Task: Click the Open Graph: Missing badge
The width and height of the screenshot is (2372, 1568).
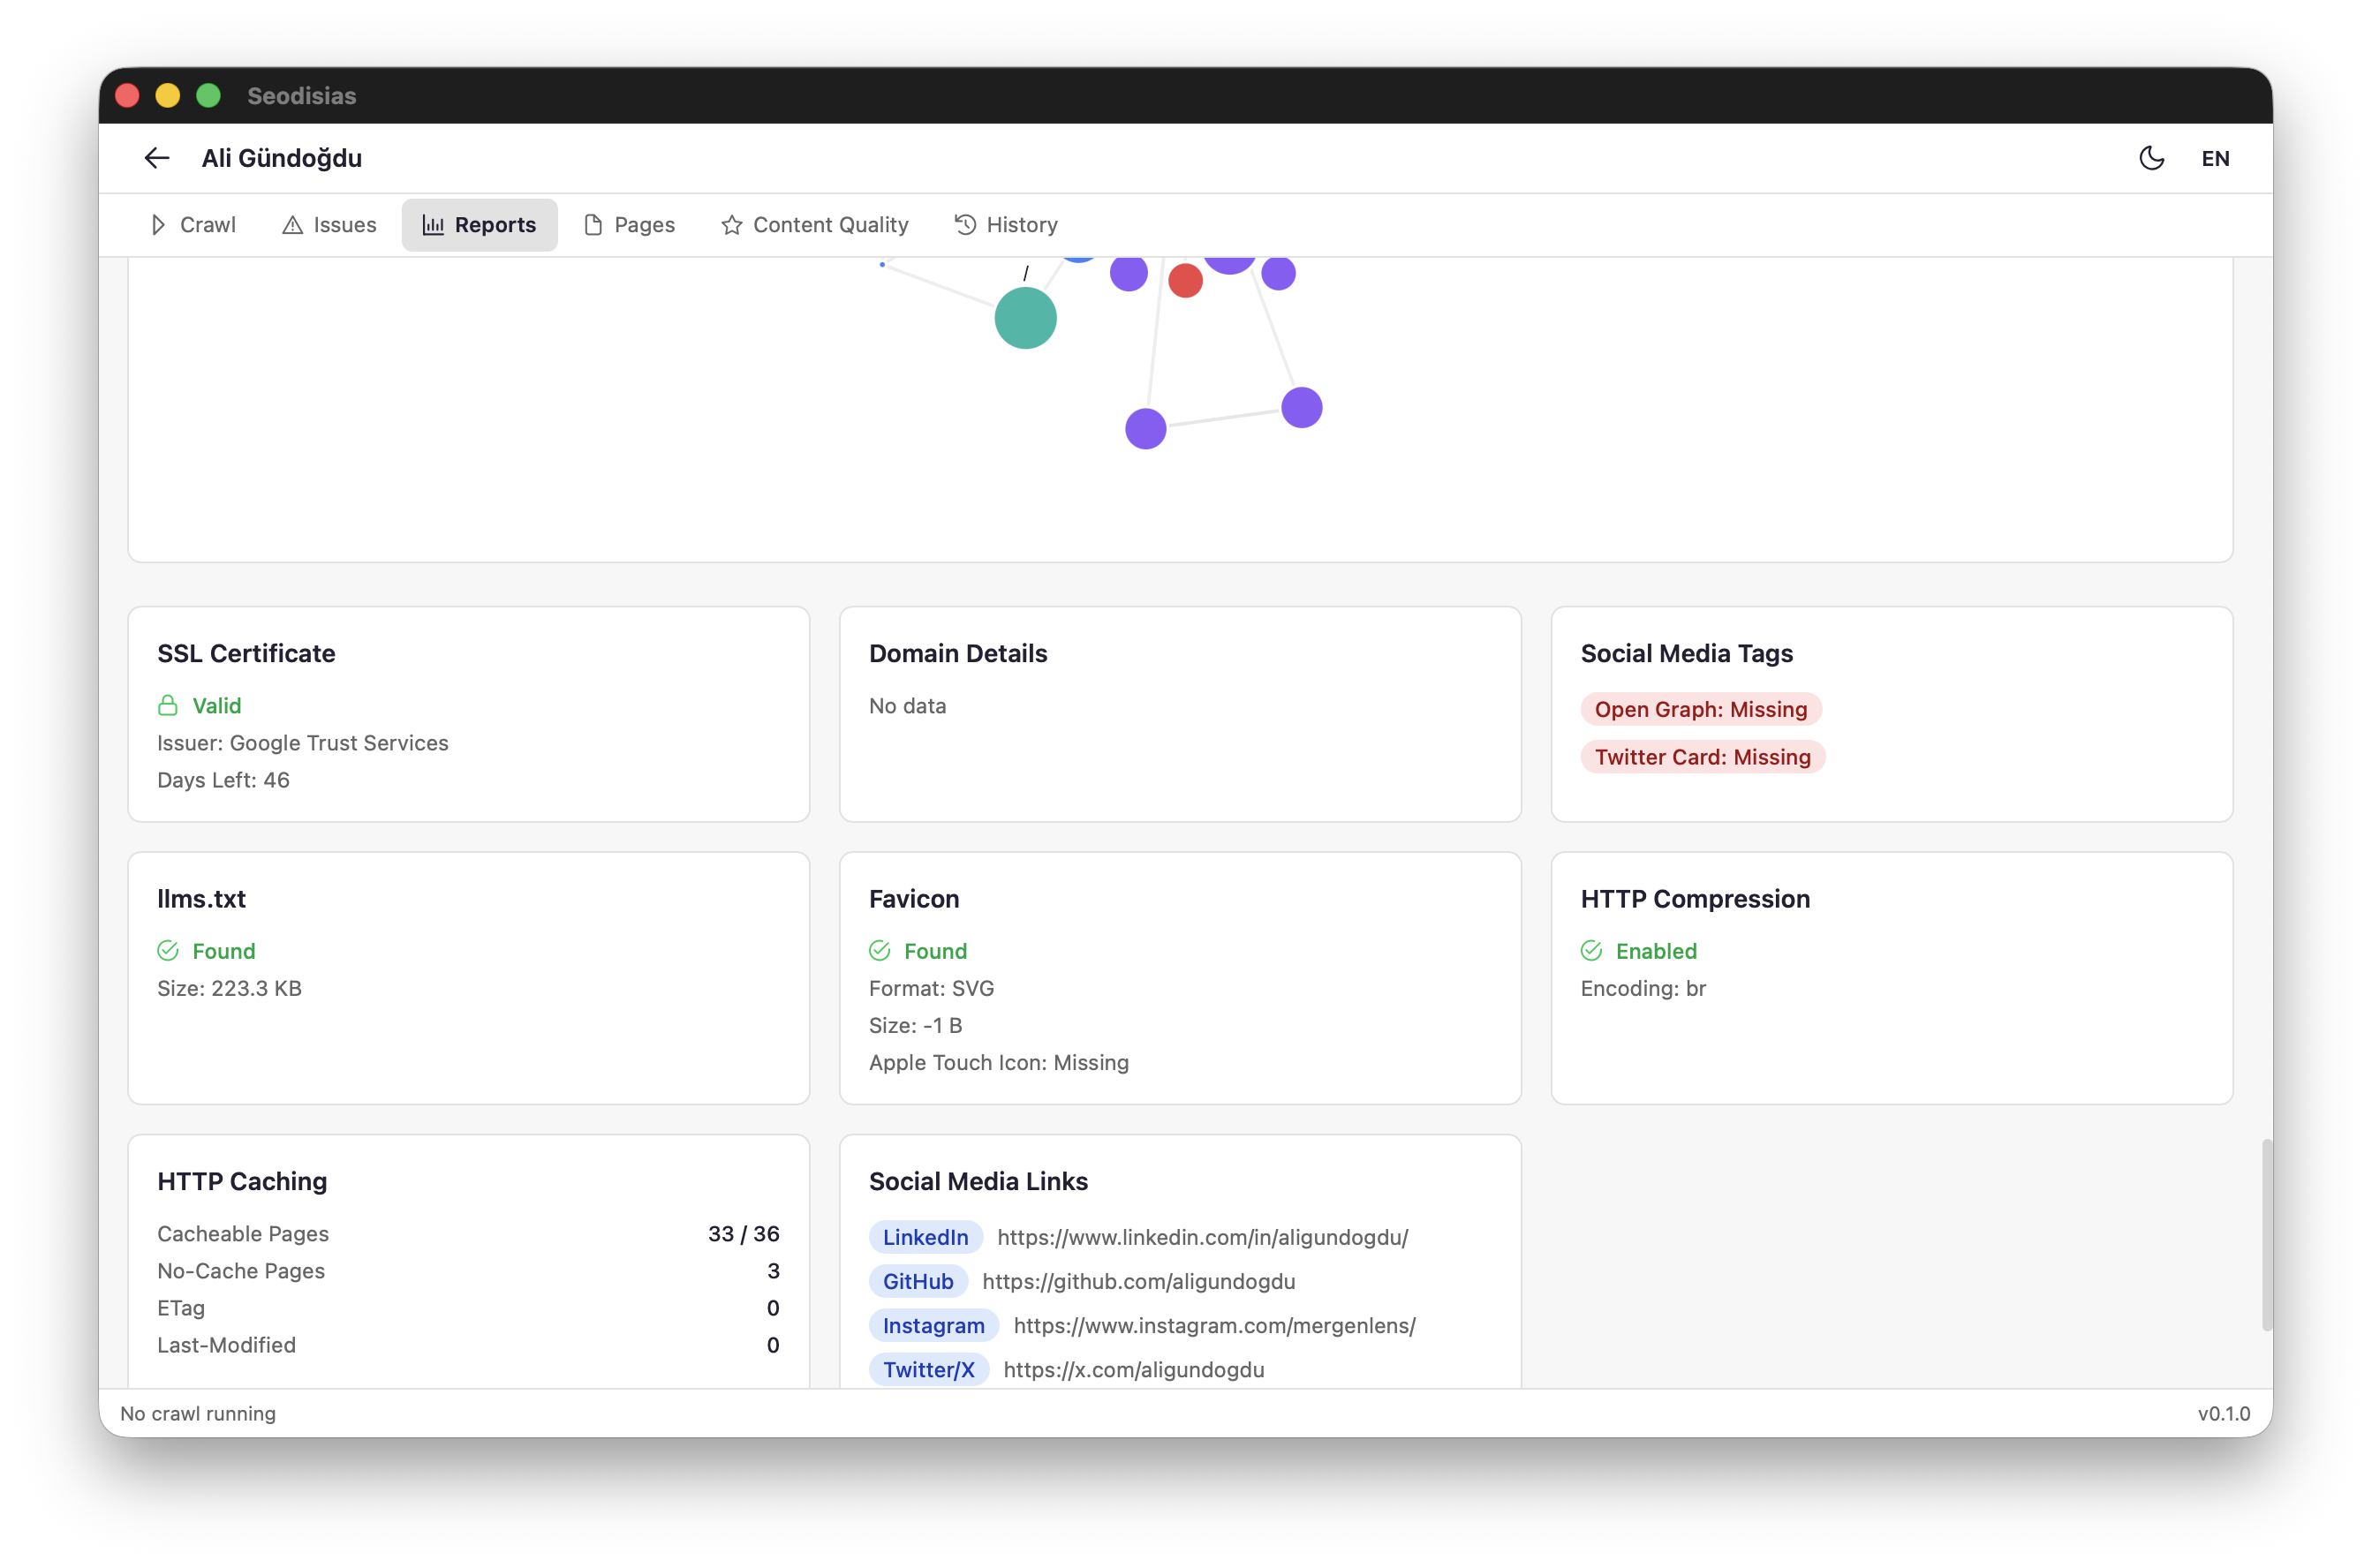Action: (x=1700, y=709)
